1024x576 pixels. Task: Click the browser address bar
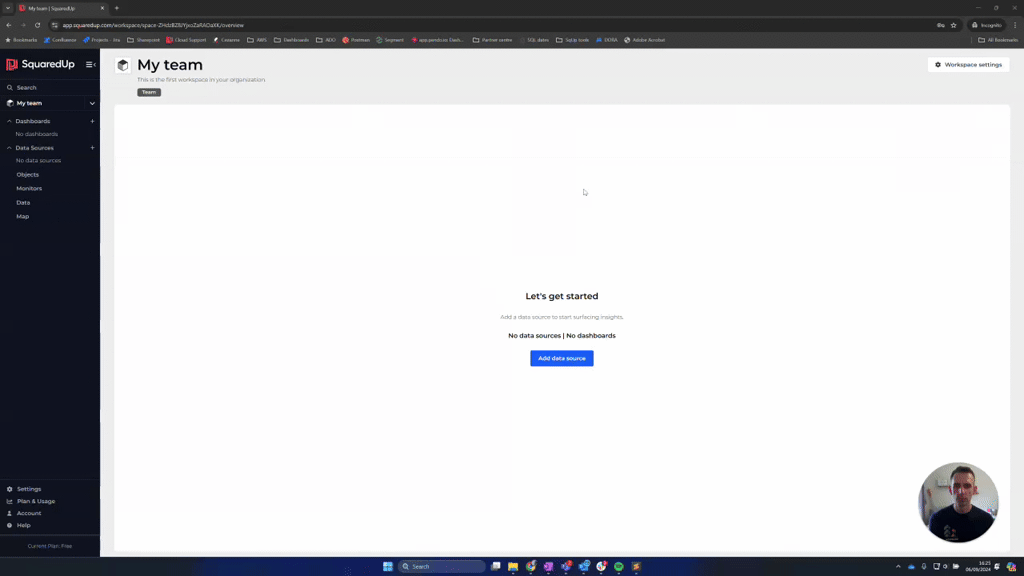pyautogui.click(x=490, y=25)
